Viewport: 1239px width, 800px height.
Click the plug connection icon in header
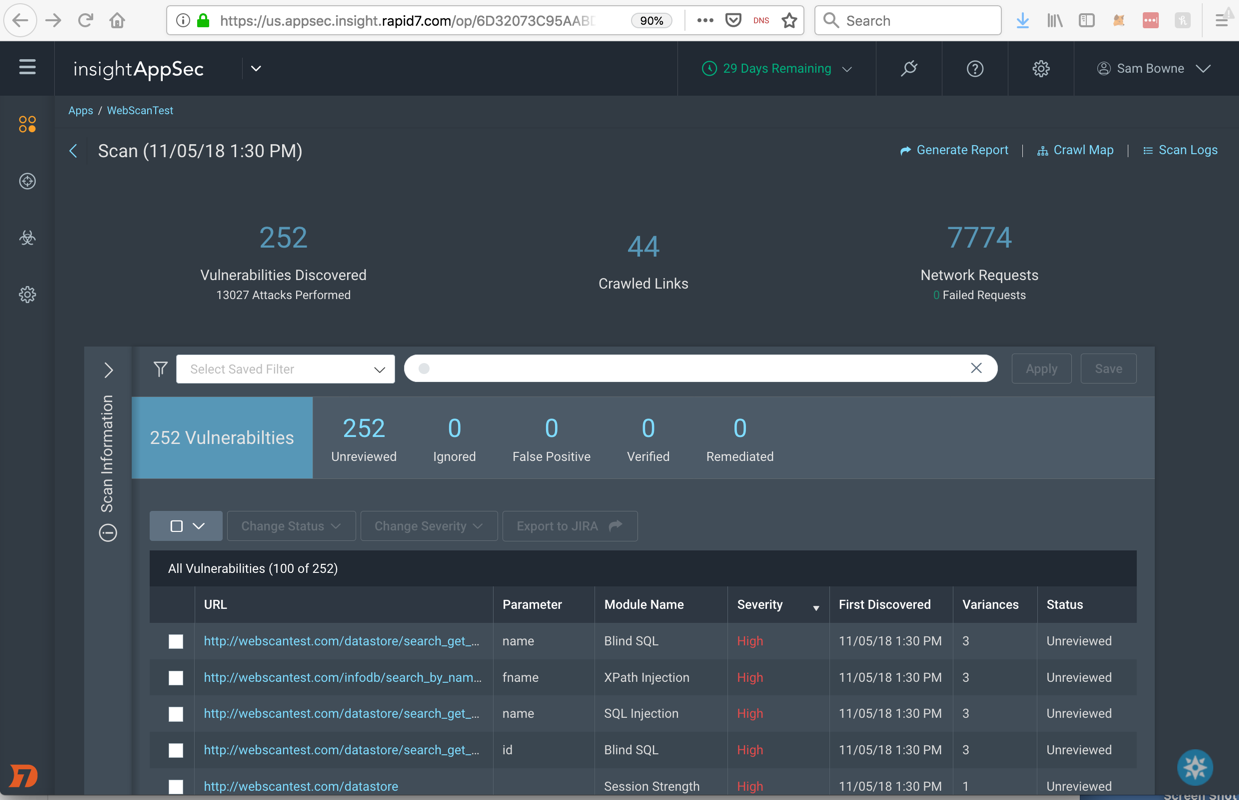point(909,69)
